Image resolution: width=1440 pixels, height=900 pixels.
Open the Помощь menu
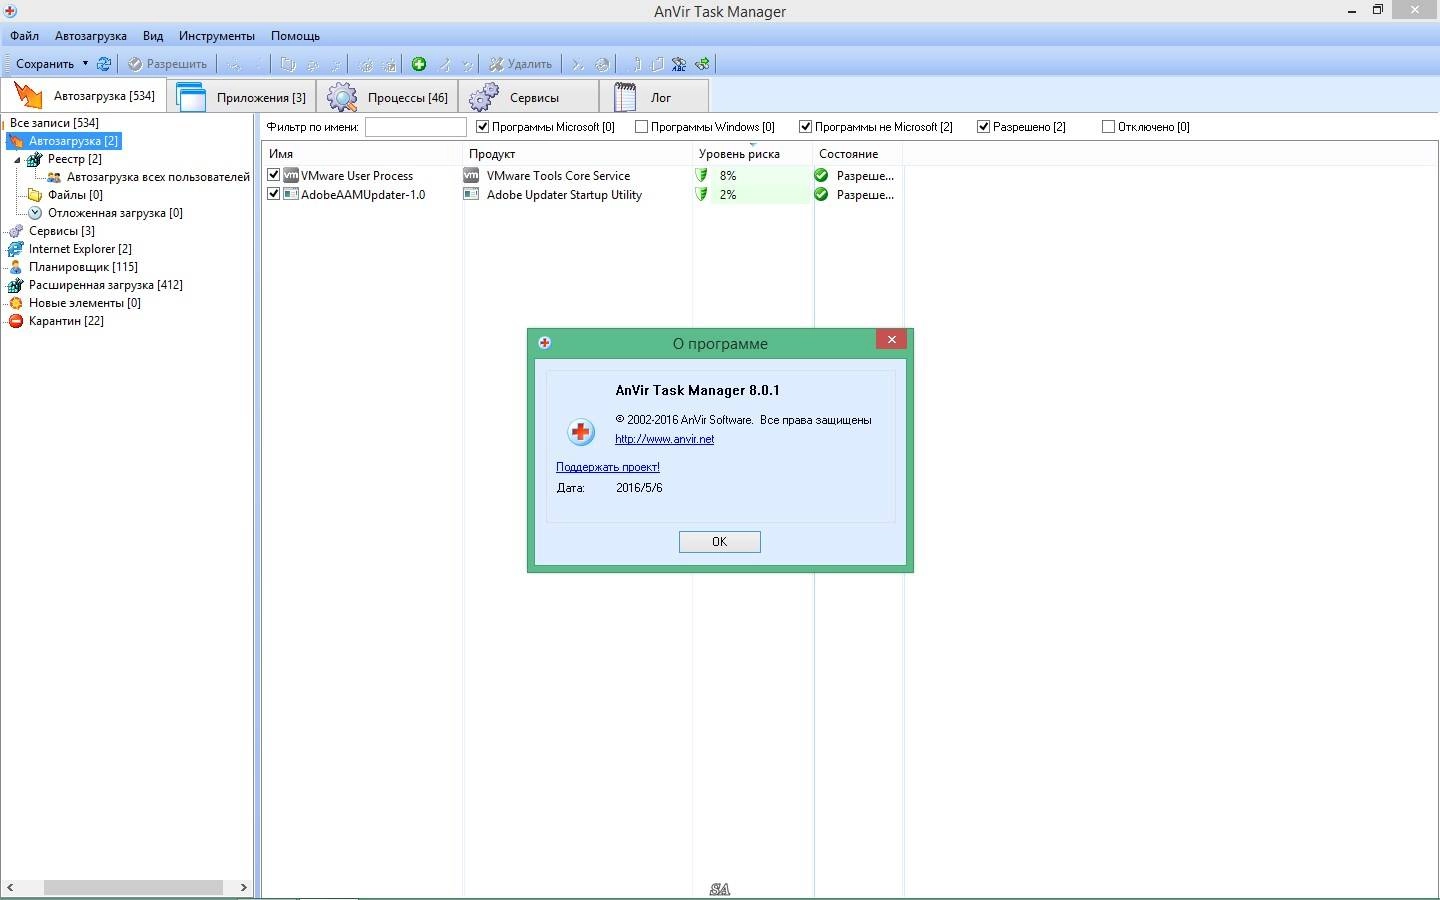pos(296,36)
